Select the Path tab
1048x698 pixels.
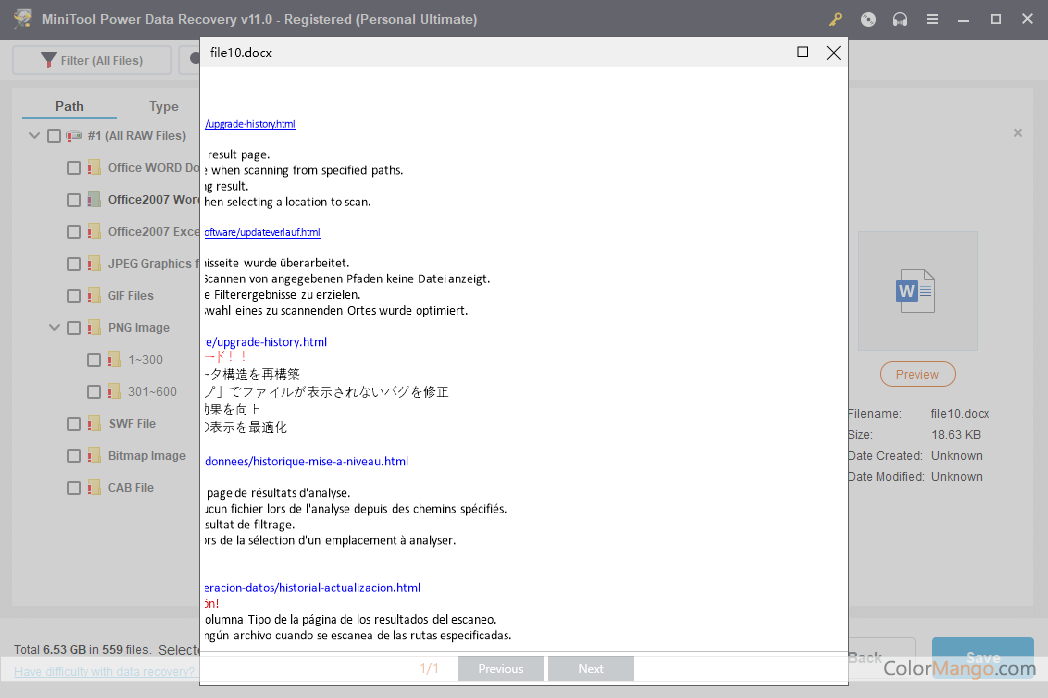tap(69, 107)
